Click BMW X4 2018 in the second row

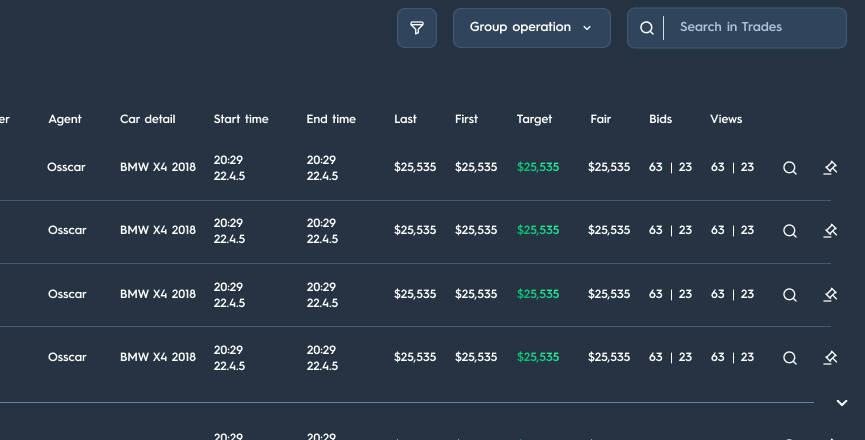[x=158, y=230]
